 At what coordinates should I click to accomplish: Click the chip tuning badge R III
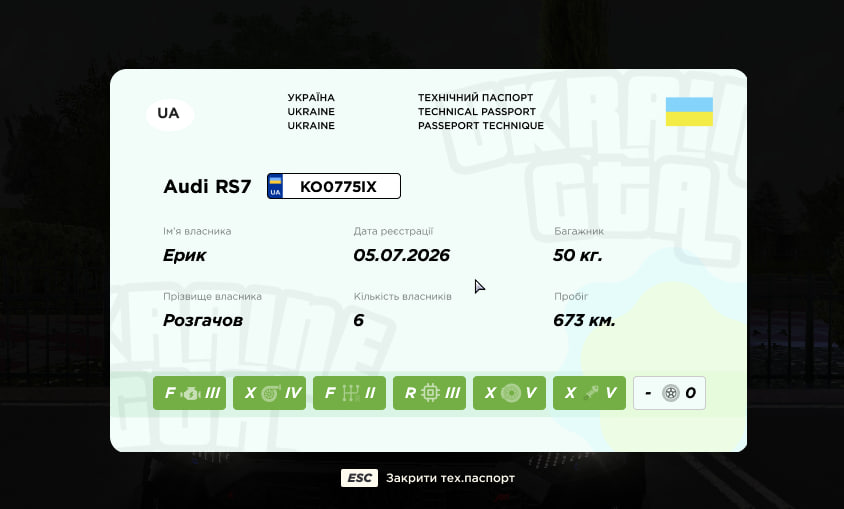coord(430,393)
